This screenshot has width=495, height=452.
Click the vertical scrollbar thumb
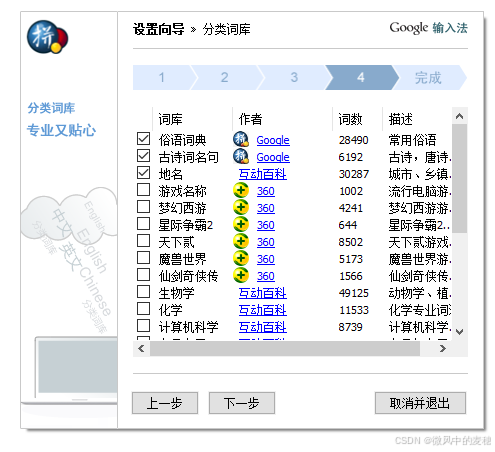pyautogui.click(x=460, y=178)
